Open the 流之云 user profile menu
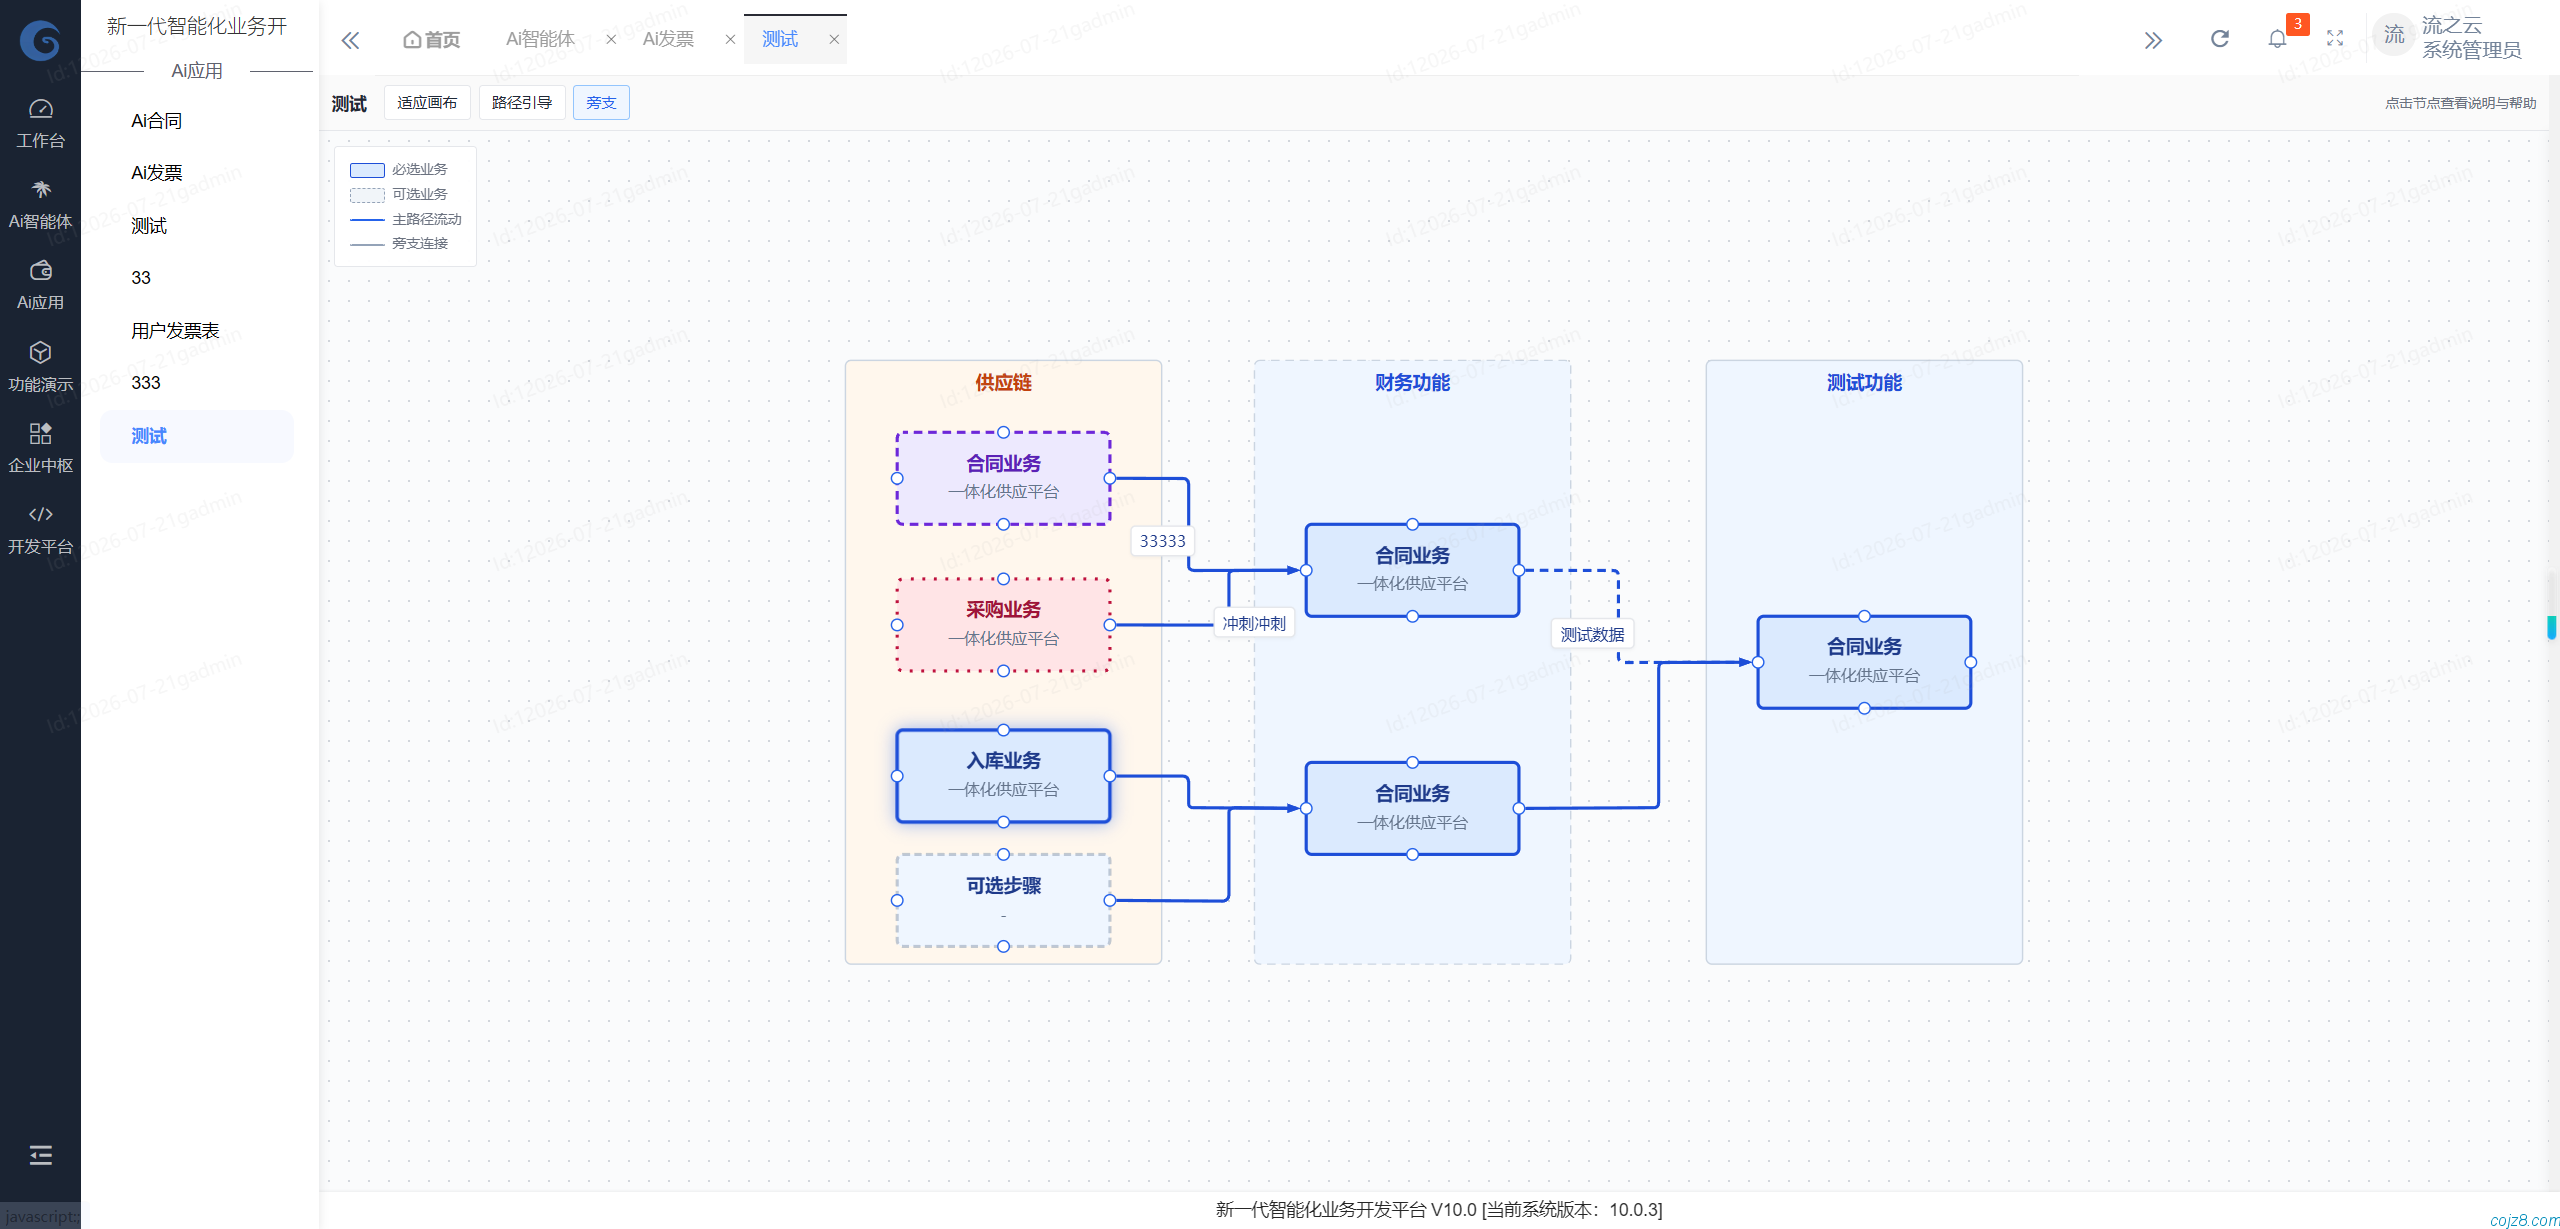The width and height of the screenshot is (2560, 1229). pyautogui.click(x=2448, y=38)
